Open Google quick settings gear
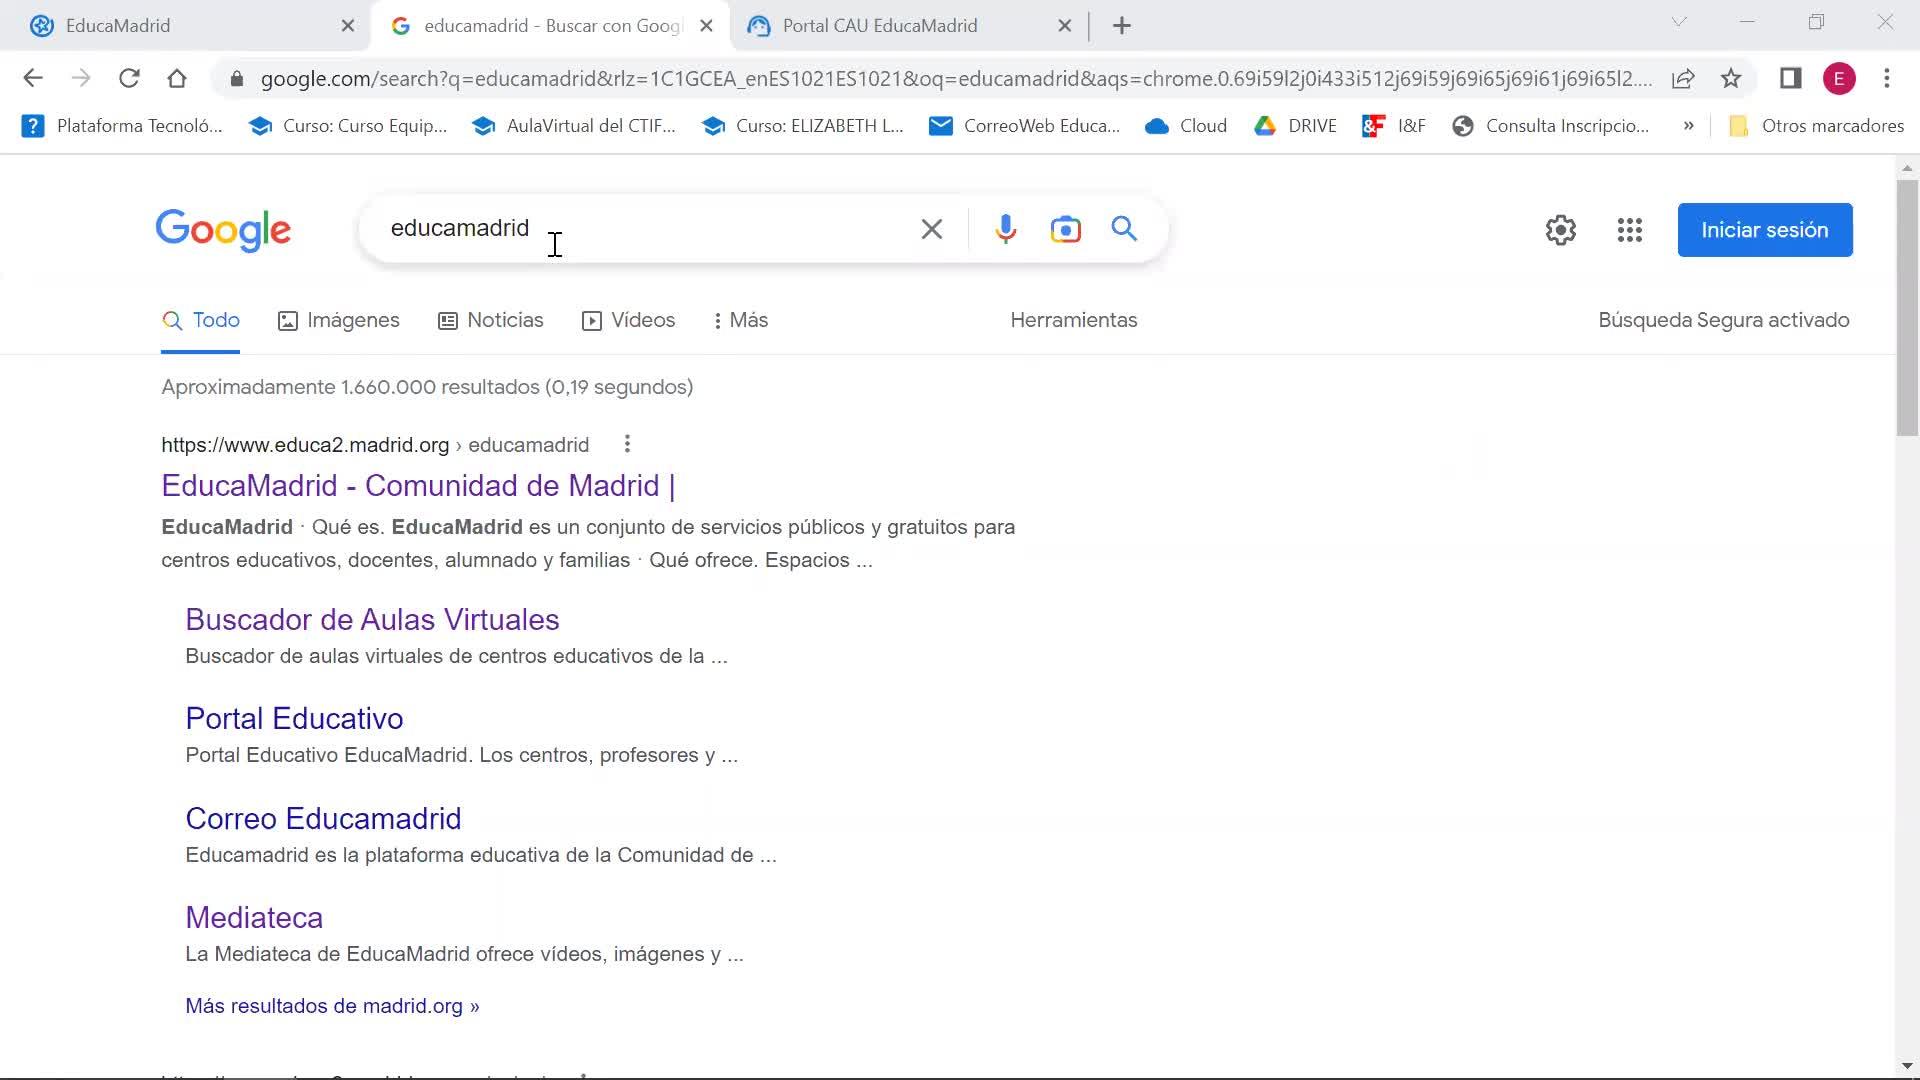The height and width of the screenshot is (1080, 1920). coord(1560,230)
